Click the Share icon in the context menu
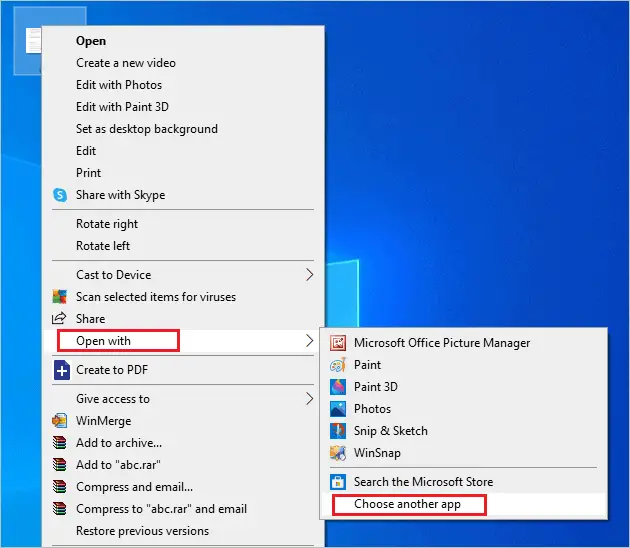 tap(60, 319)
